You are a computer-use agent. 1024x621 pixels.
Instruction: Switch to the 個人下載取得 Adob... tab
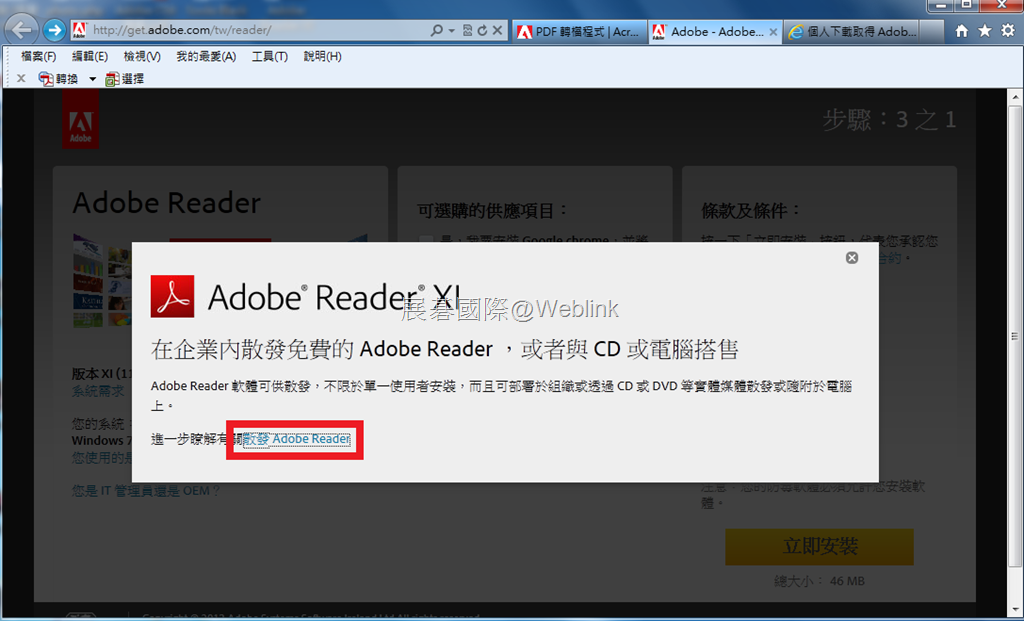852,31
